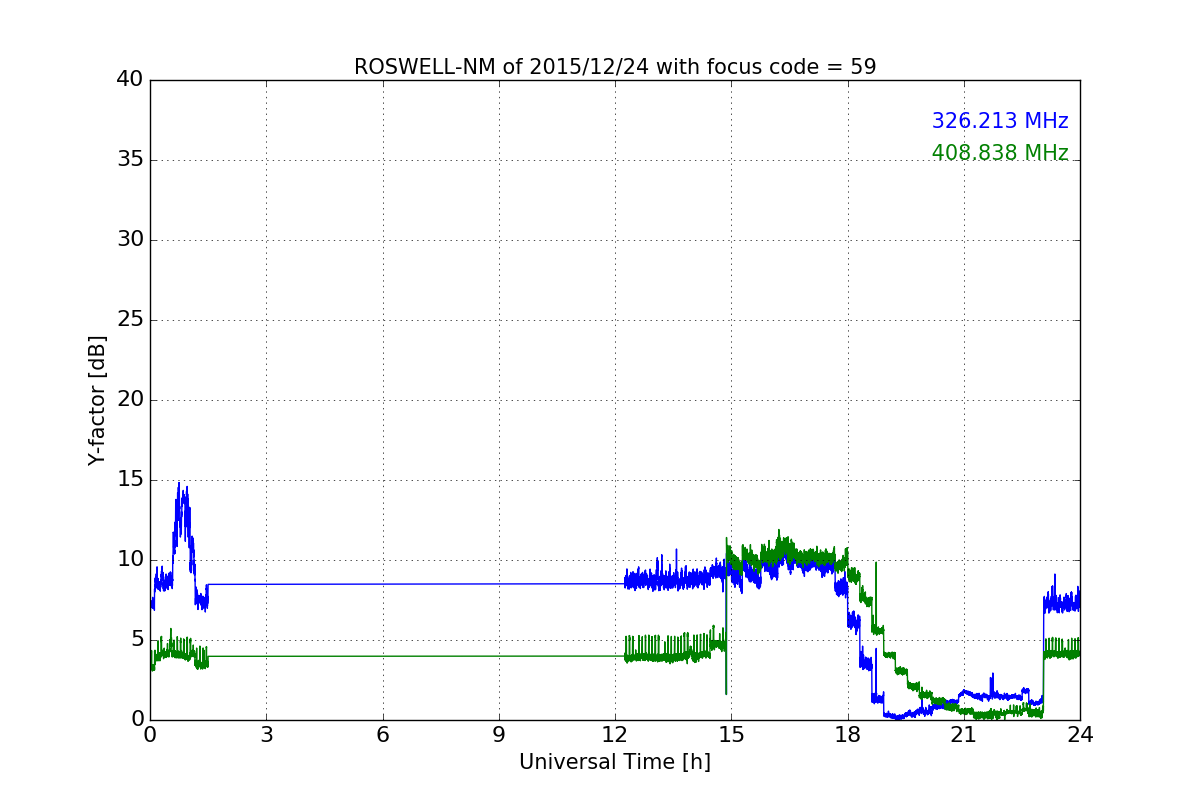Click the x-axis tick label 18
The width and height of the screenshot is (1200, 800).
coord(848,735)
